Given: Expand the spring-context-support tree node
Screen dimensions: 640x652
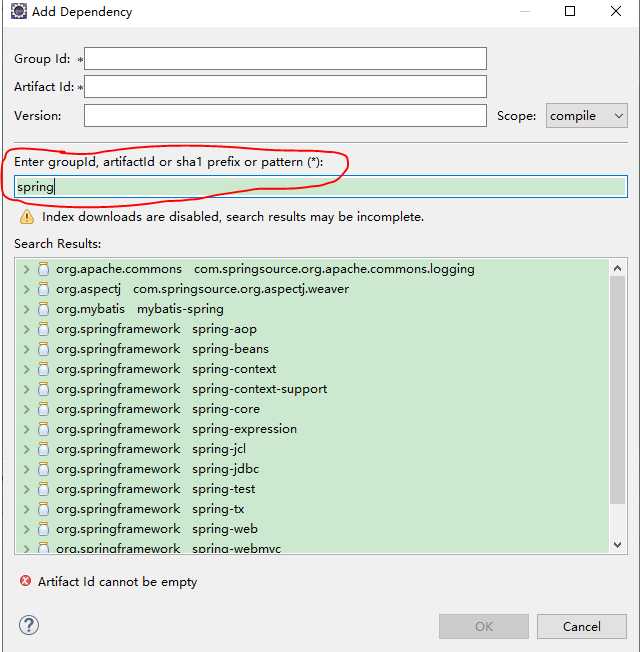Looking at the screenshot, I should 27,389.
